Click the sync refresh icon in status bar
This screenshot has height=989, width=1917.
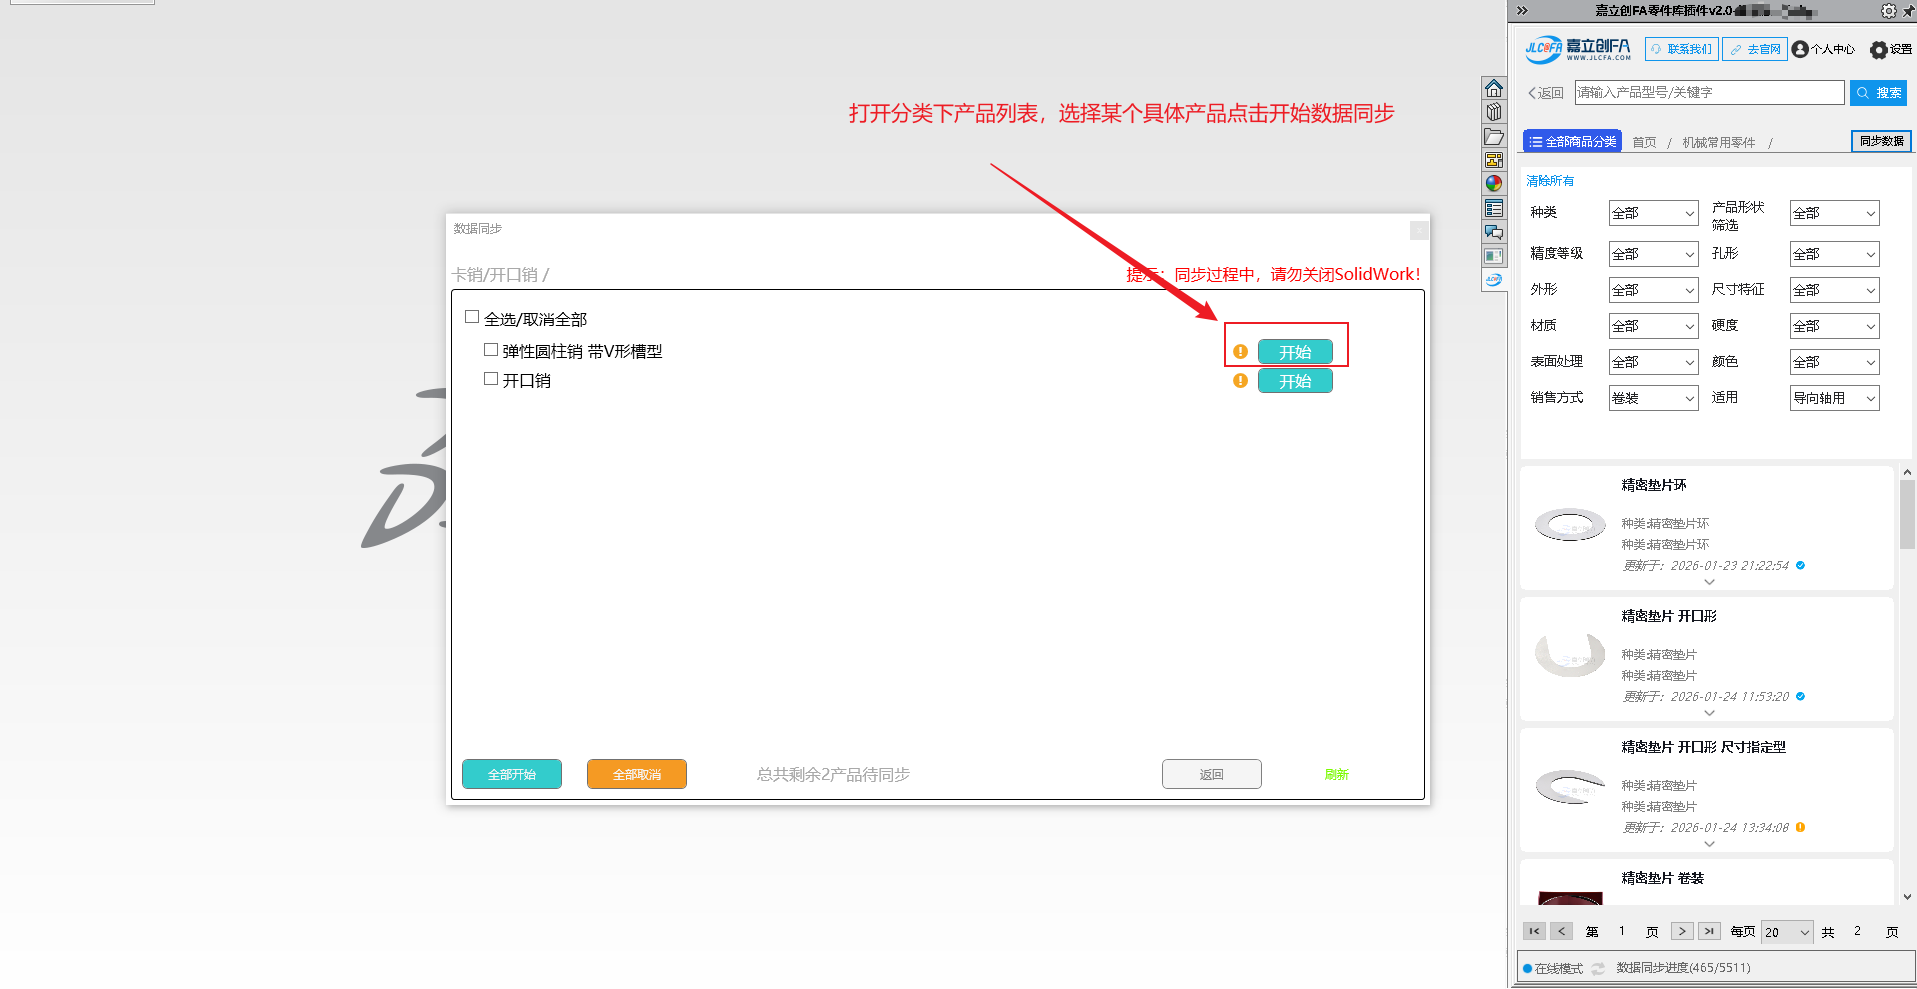pos(1598,968)
